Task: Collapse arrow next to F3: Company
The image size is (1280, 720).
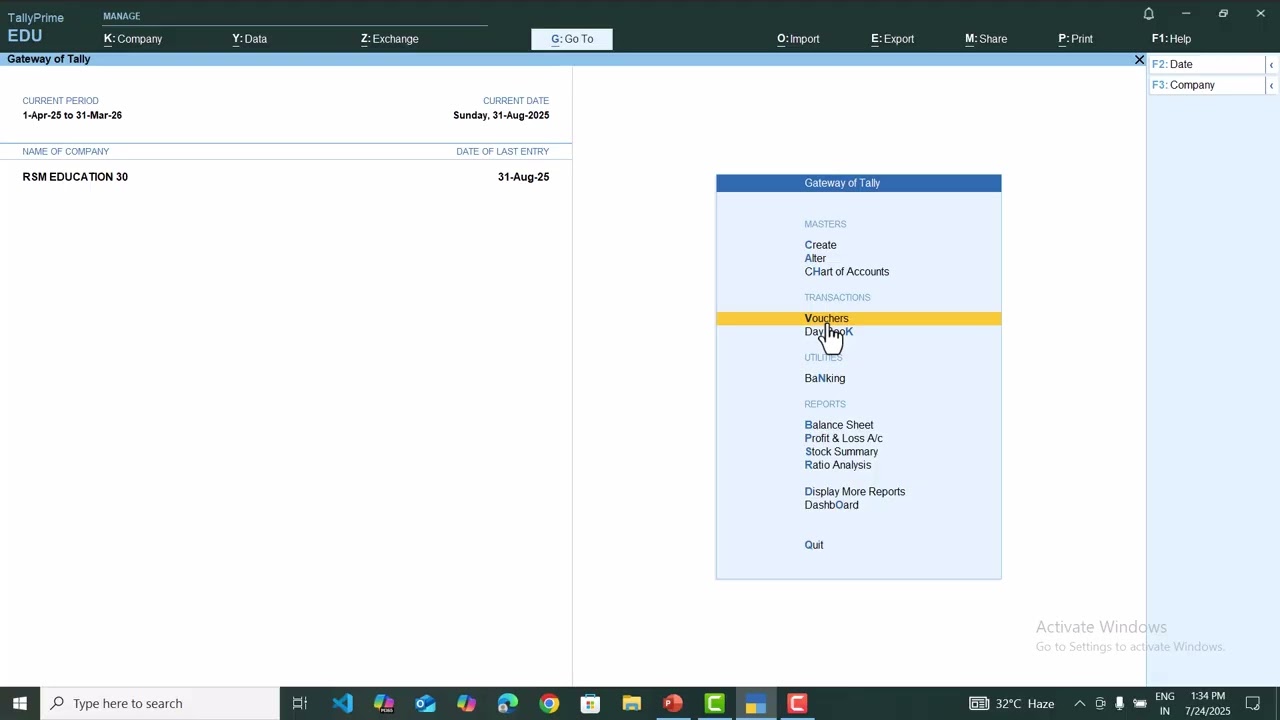Action: coord(1271,86)
